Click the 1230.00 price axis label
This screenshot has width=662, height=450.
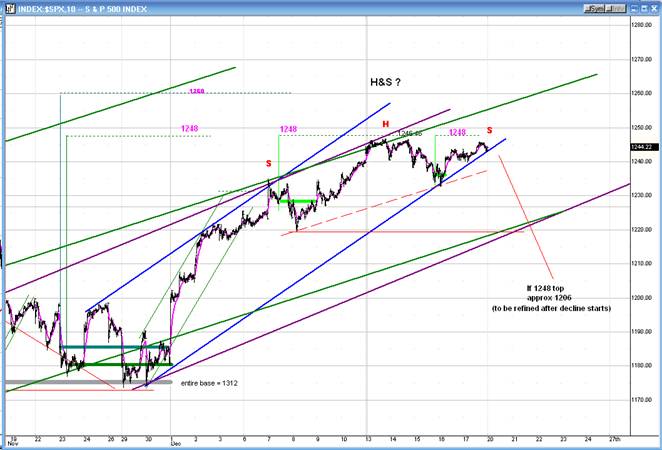642,195
